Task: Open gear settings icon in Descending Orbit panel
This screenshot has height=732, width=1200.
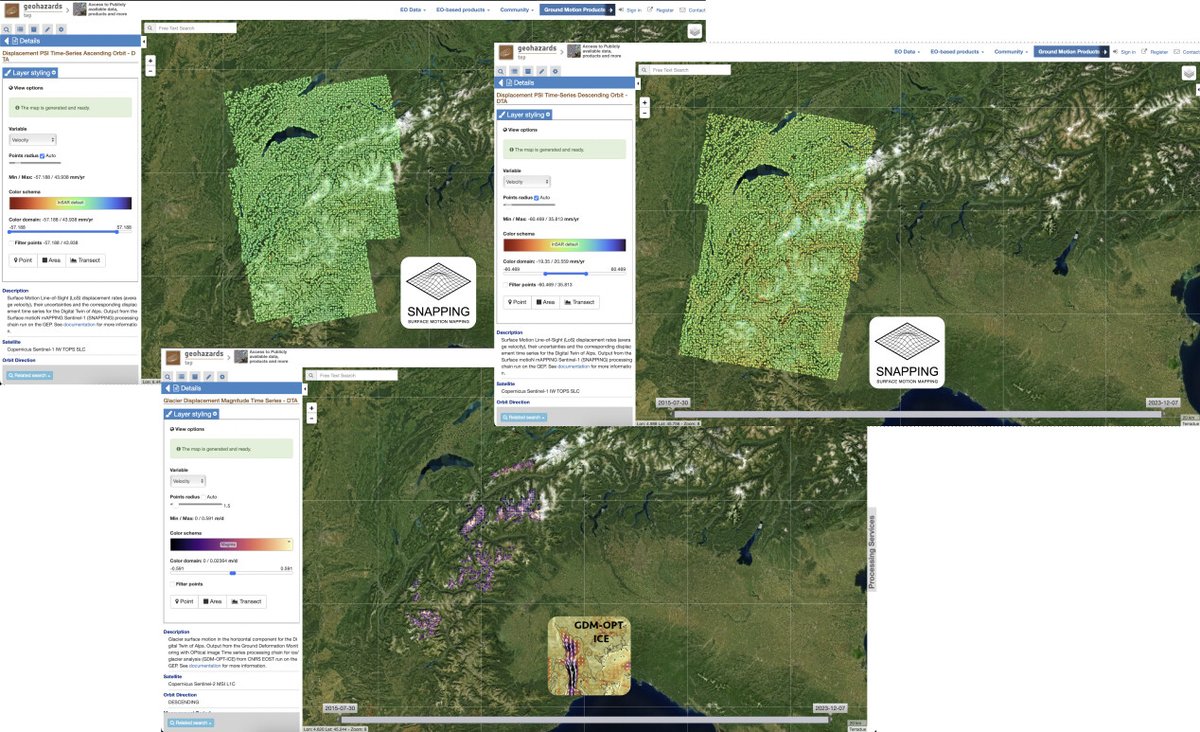Action: (x=555, y=71)
